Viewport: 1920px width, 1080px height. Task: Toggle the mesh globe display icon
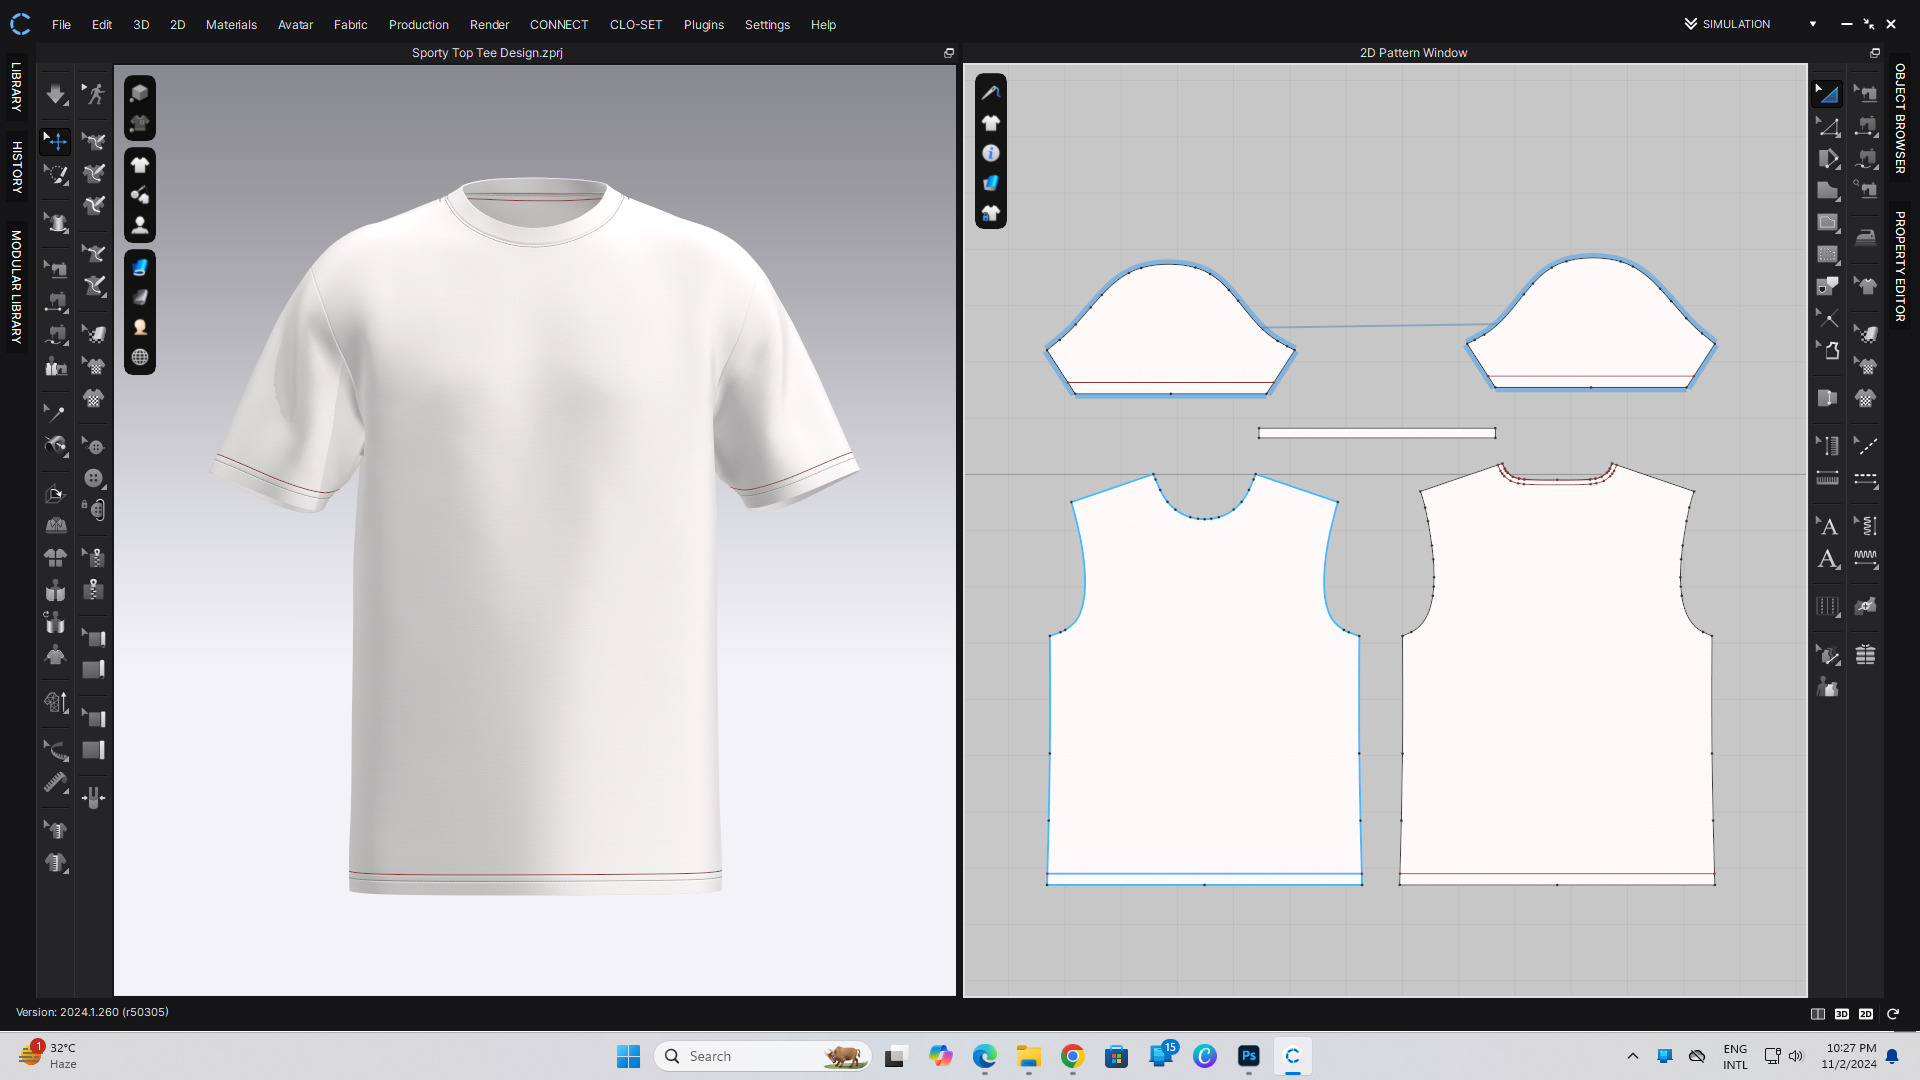[140, 357]
